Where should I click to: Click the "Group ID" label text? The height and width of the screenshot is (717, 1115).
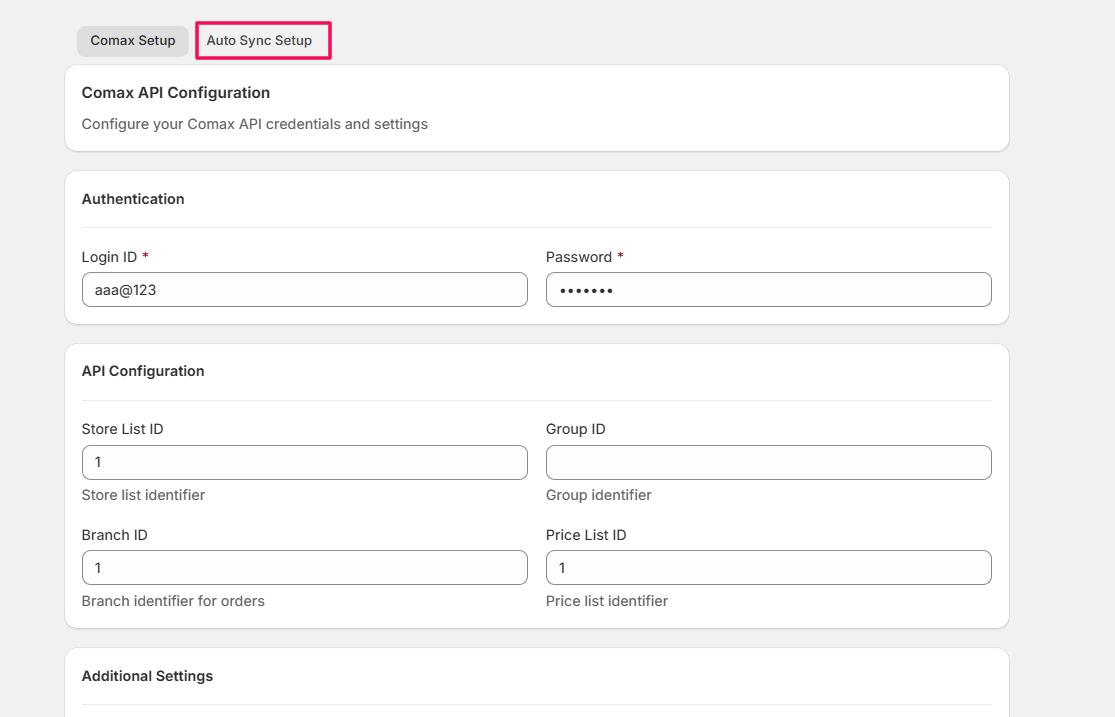click(575, 429)
